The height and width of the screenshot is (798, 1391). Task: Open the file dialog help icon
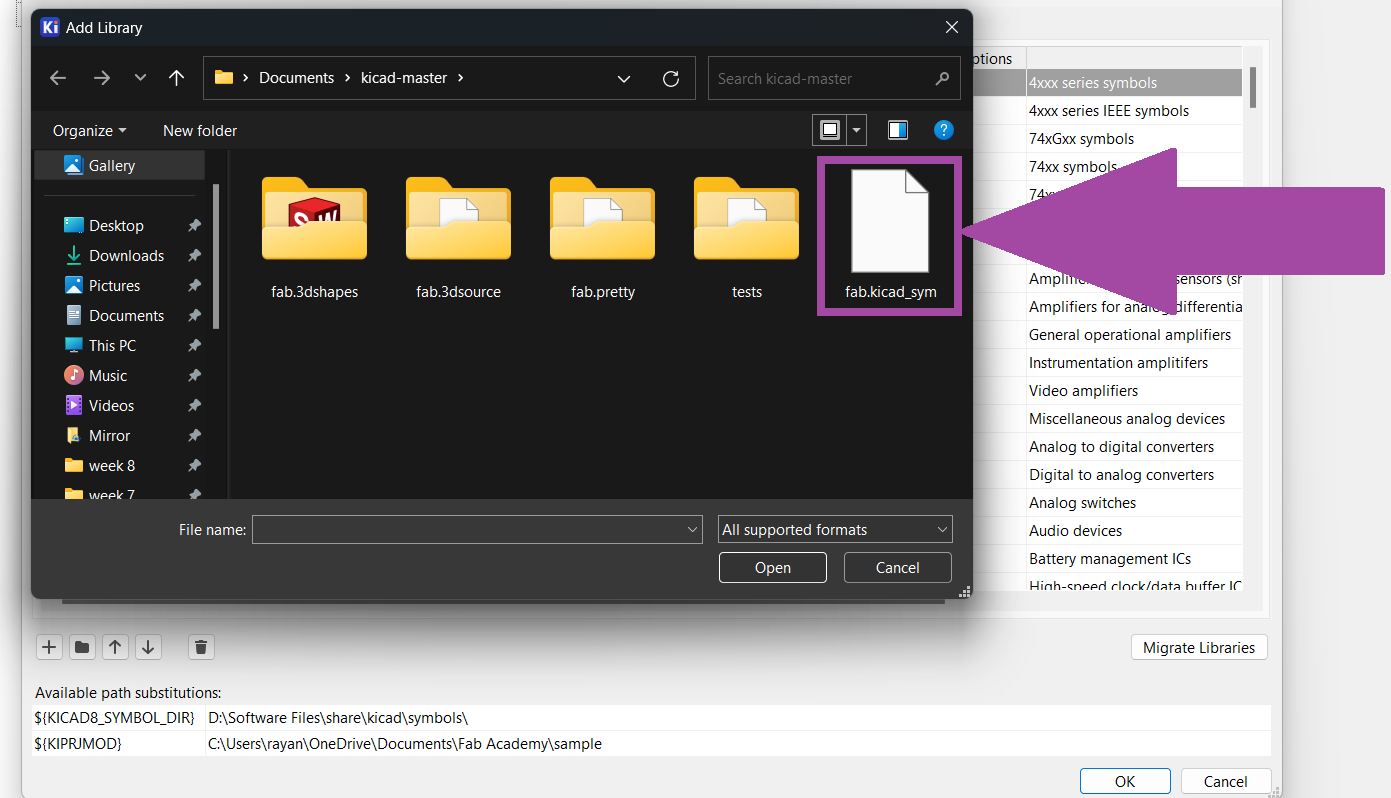[943, 130]
